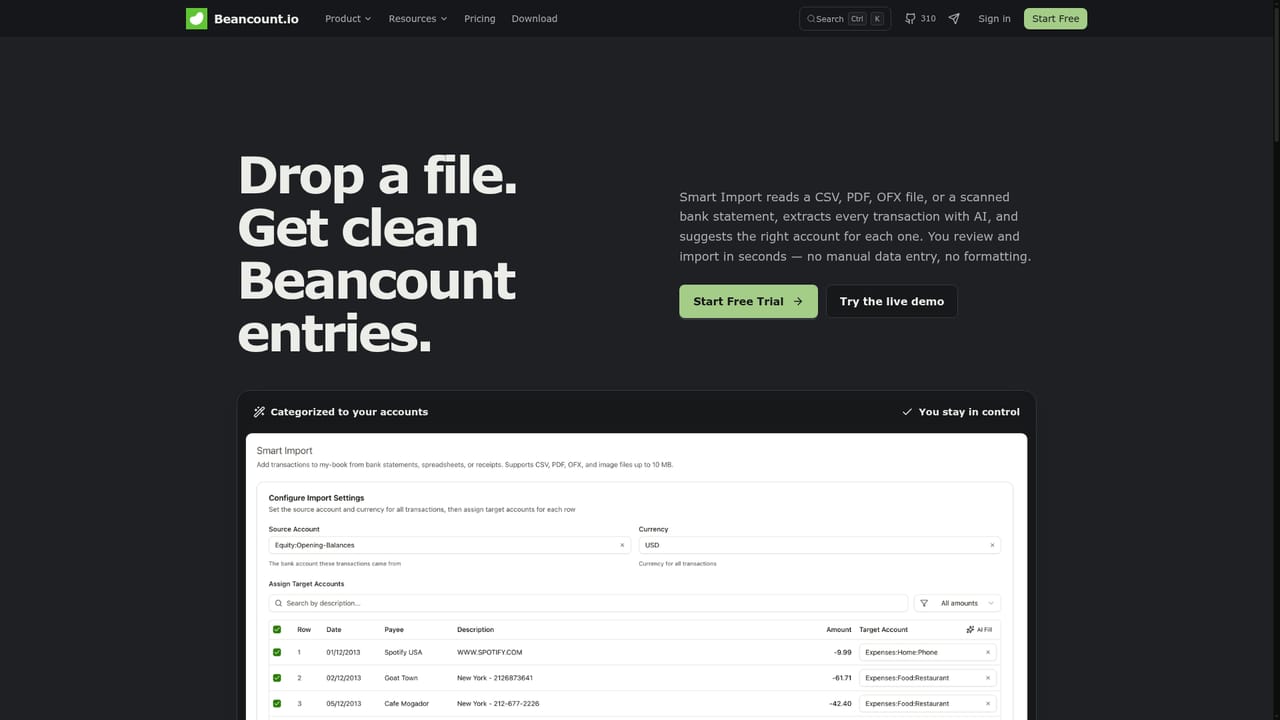Clear target account for Goat Town row
Screen dimensions: 1280x720
tap(988, 678)
